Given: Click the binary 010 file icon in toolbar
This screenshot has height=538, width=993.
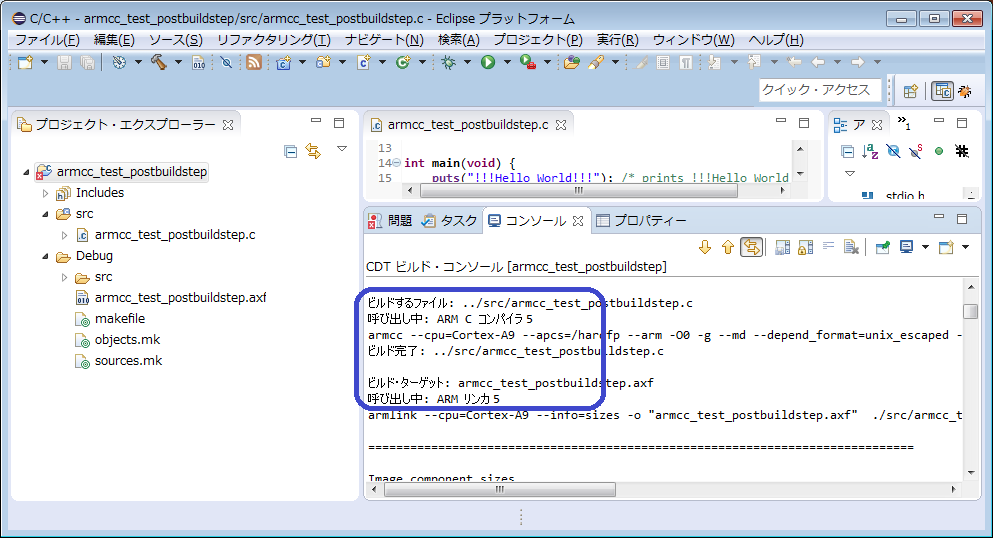Looking at the screenshot, I should [199, 62].
